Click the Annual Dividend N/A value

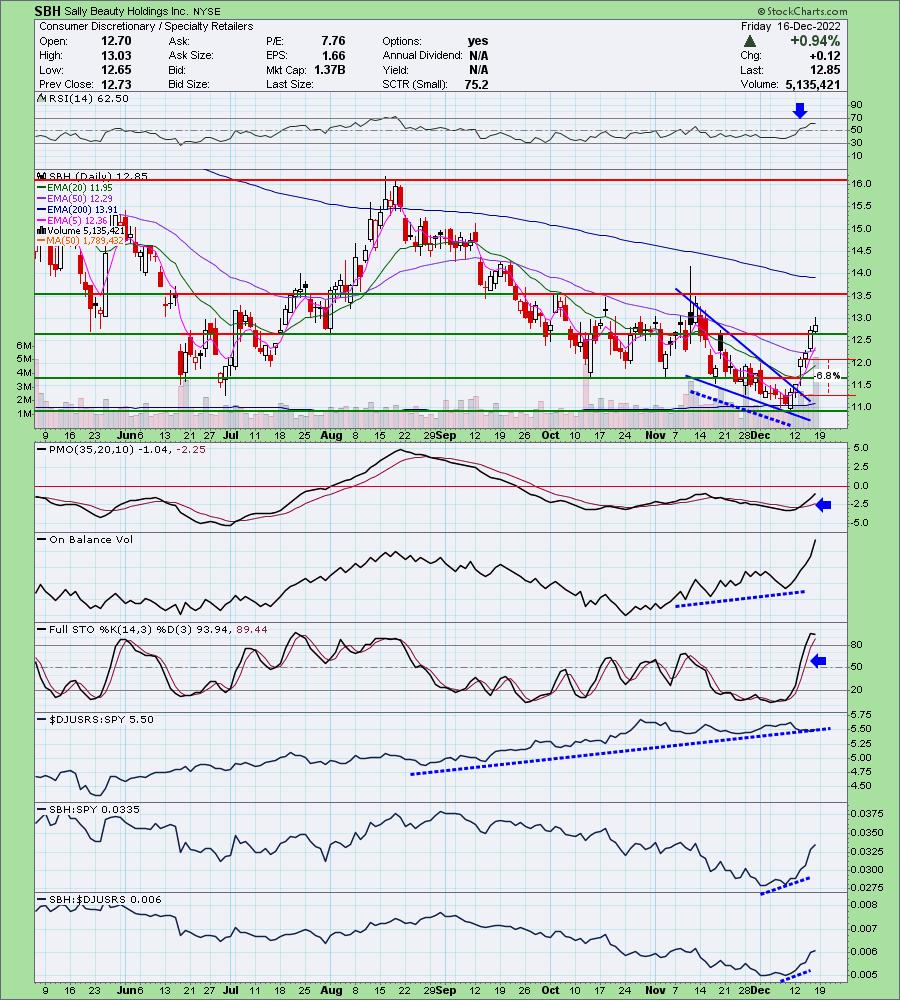point(478,55)
